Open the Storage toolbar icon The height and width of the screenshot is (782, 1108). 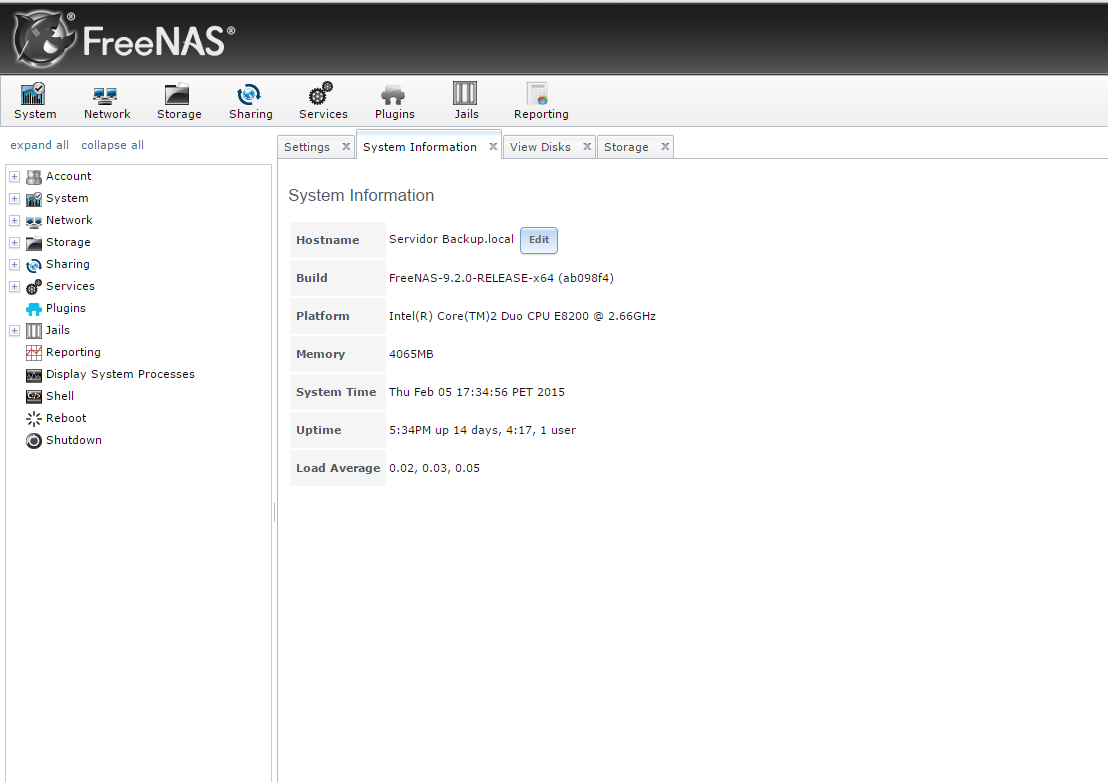tap(179, 101)
